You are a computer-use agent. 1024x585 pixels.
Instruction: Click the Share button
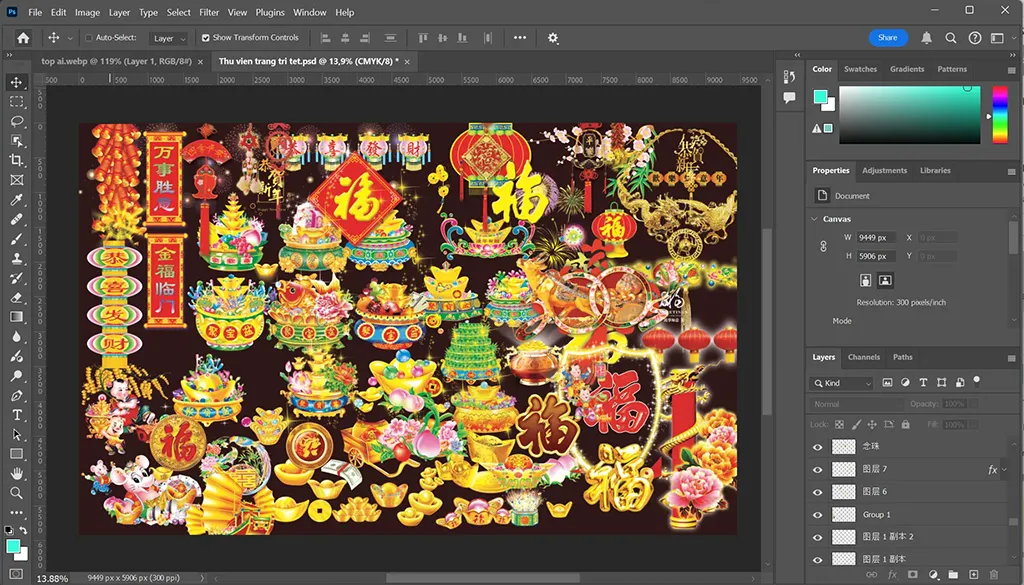(x=887, y=38)
